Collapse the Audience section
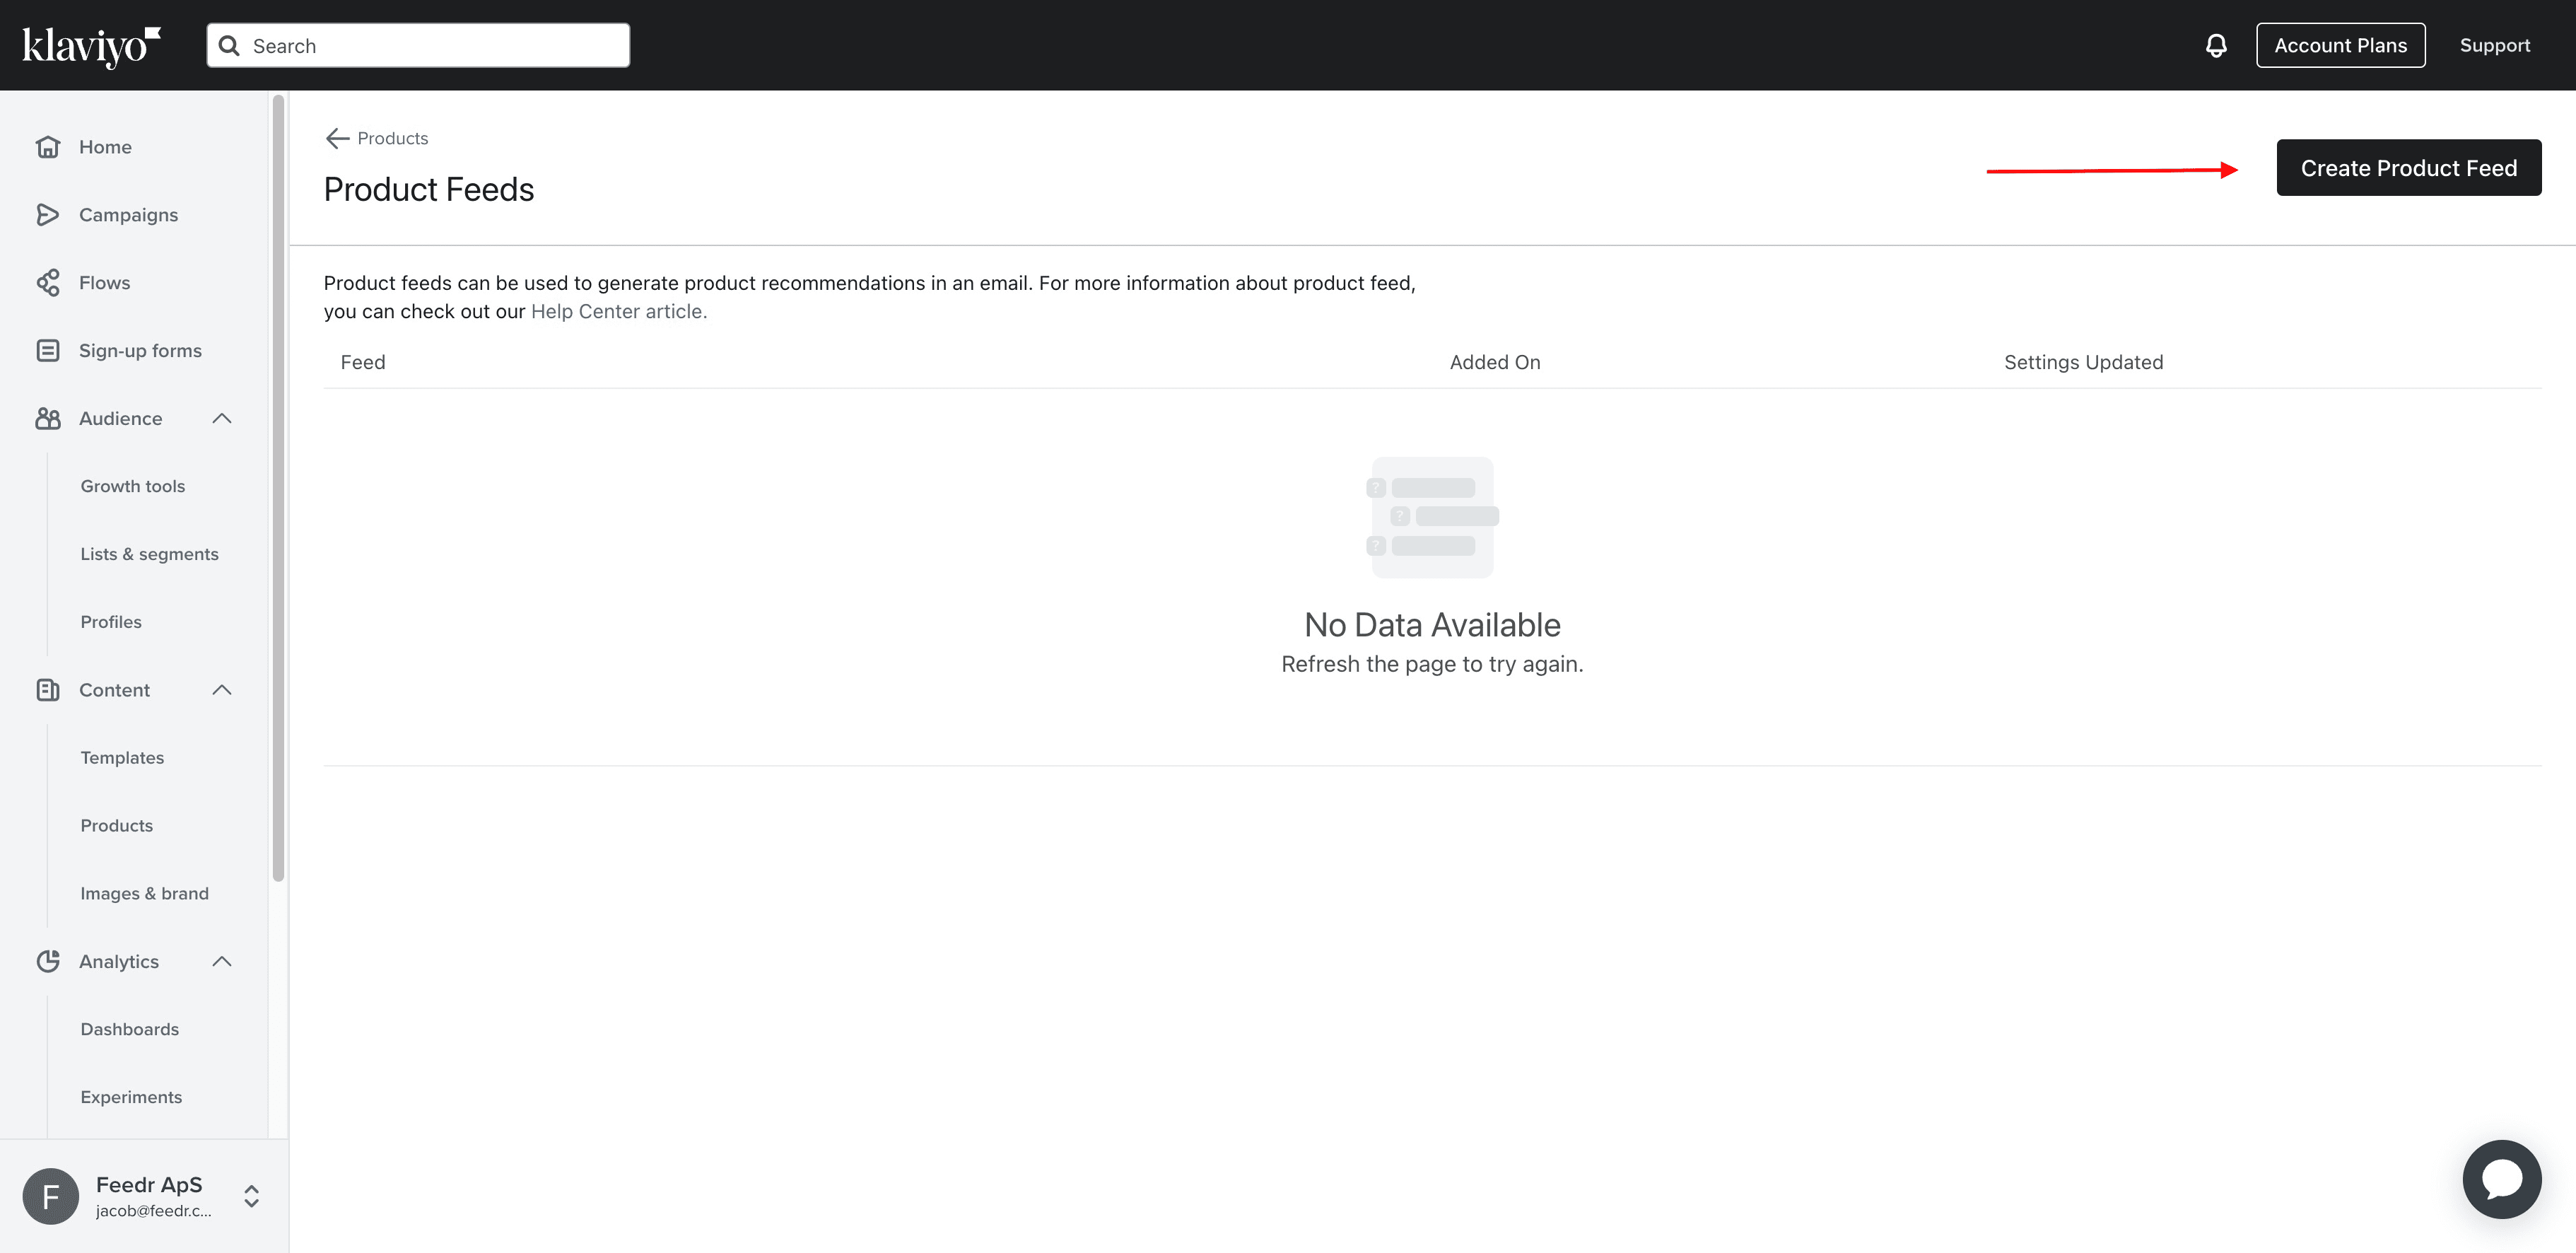The width and height of the screenshot is (2576, 1253). pos(221,418)
